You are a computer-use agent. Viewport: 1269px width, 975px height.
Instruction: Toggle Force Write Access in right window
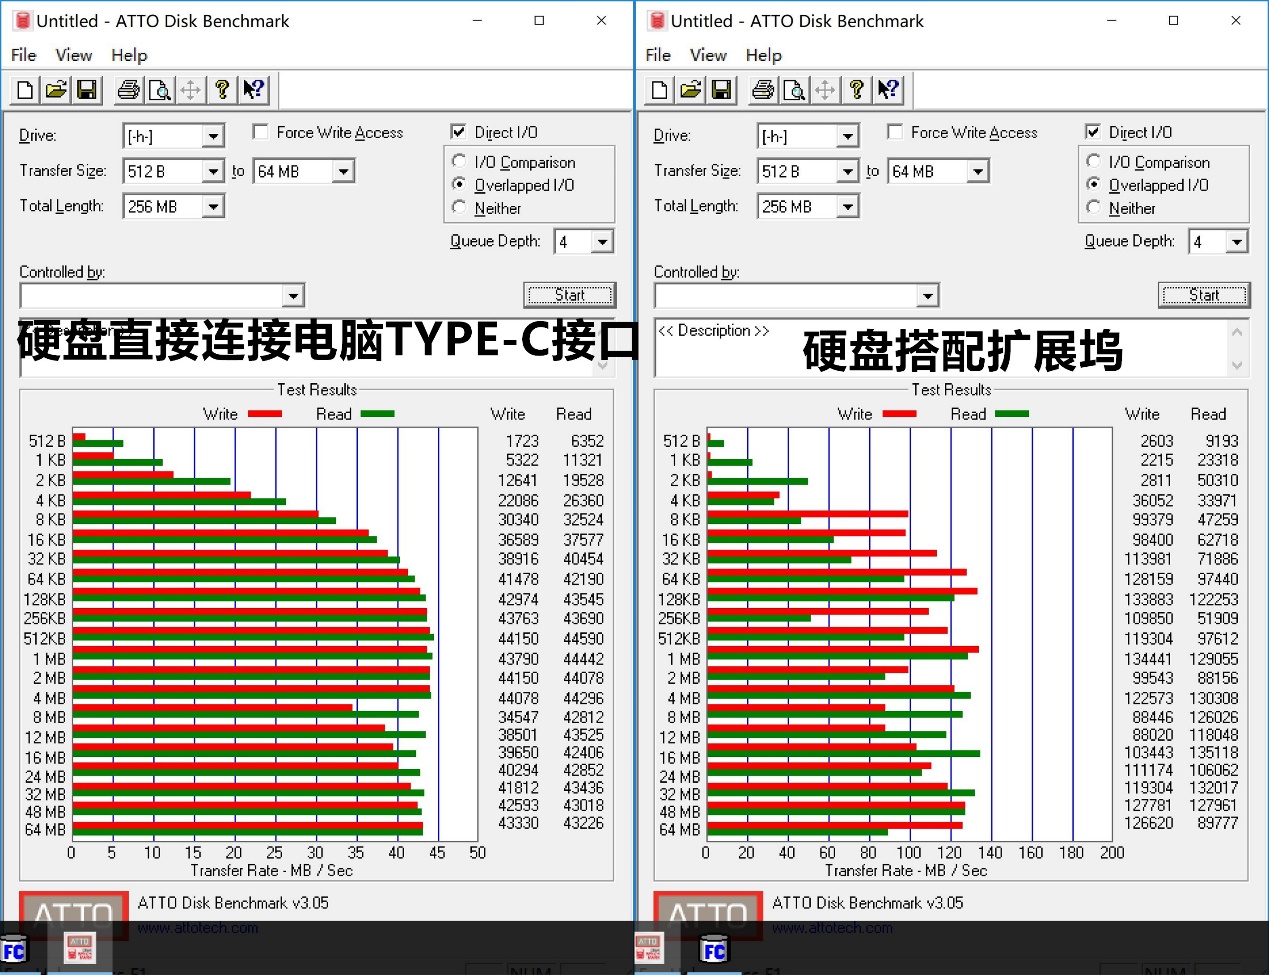895,132
